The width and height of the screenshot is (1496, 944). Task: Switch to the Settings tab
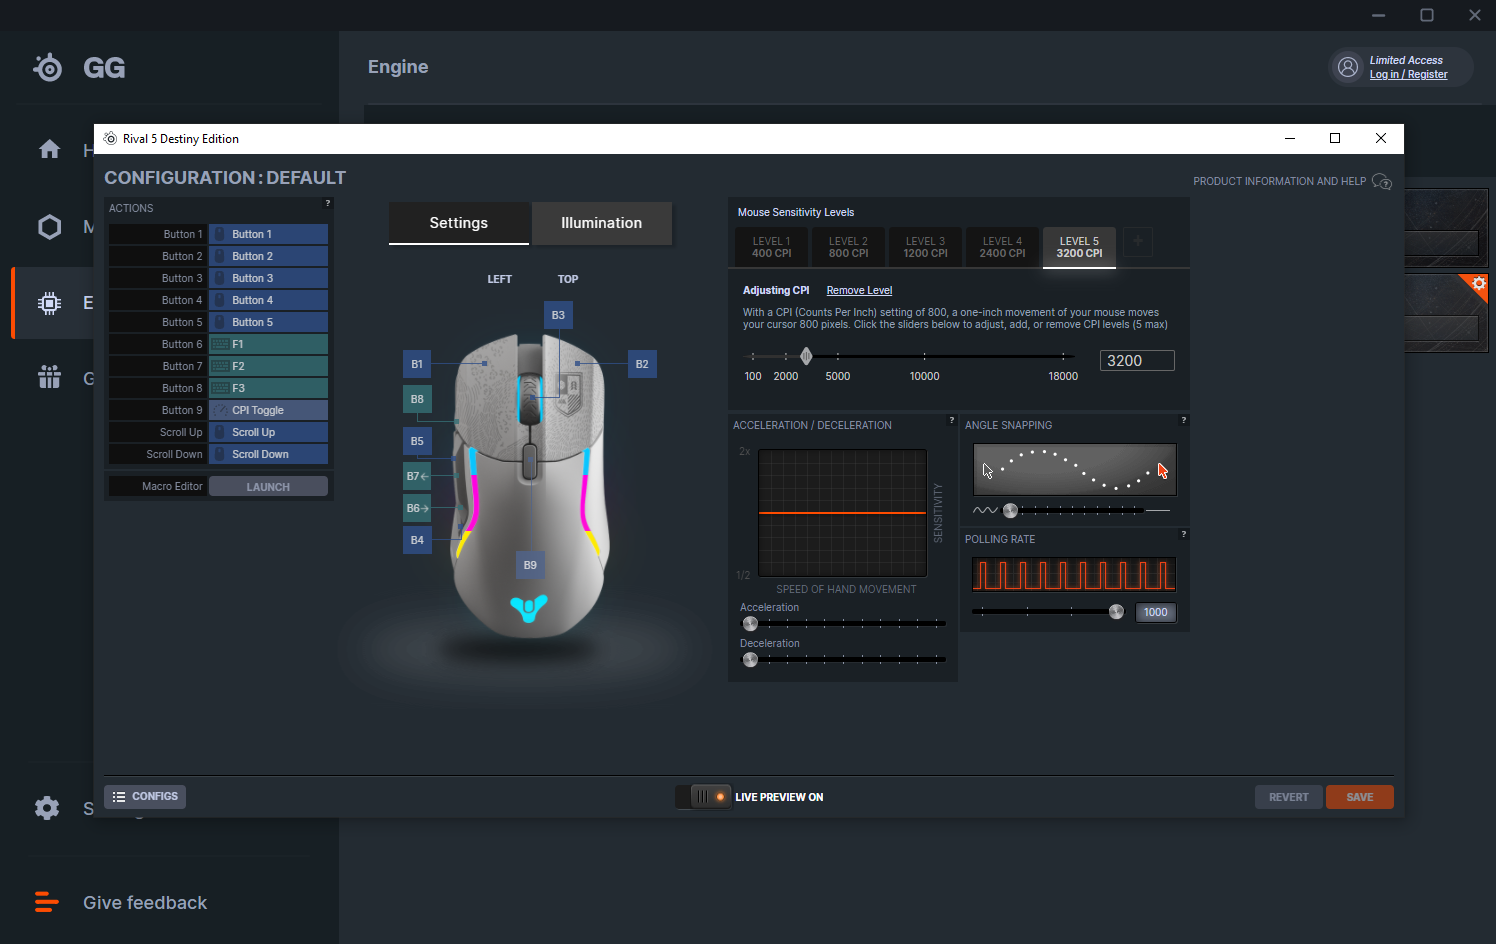pos(459,223)
